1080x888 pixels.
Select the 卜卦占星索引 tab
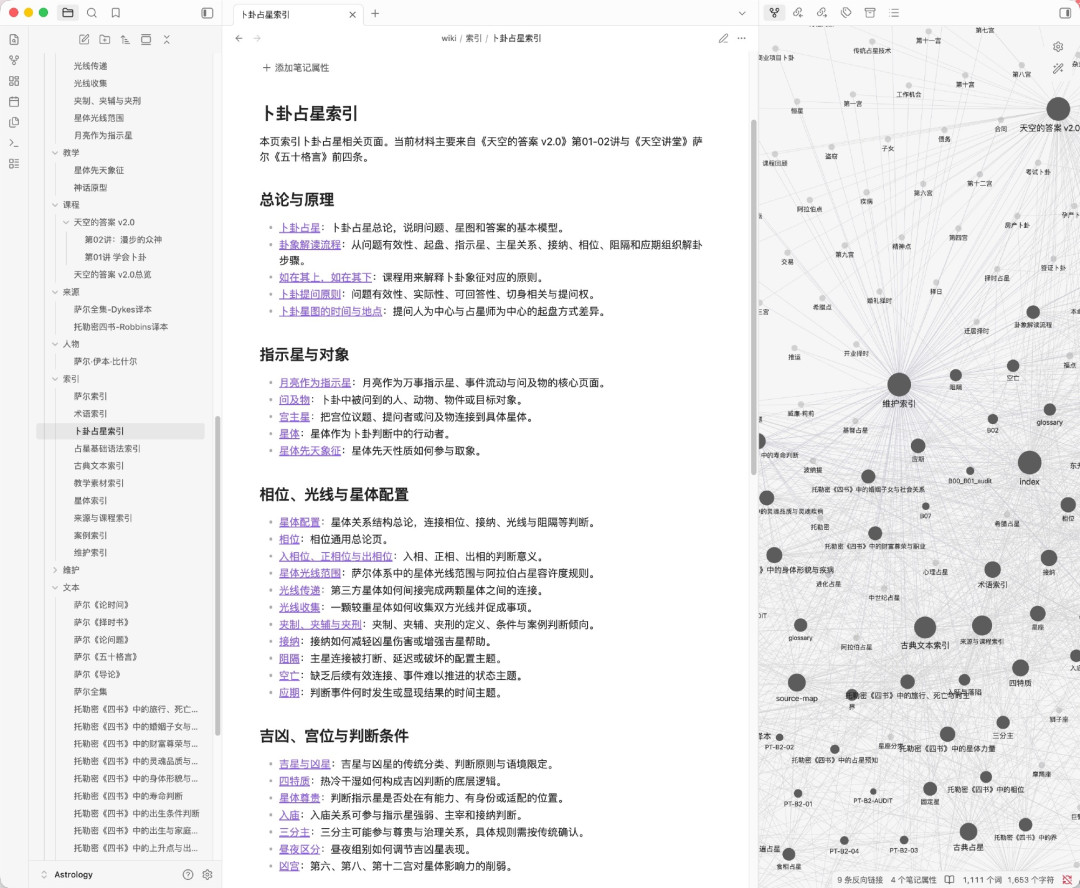click(298, 14)
